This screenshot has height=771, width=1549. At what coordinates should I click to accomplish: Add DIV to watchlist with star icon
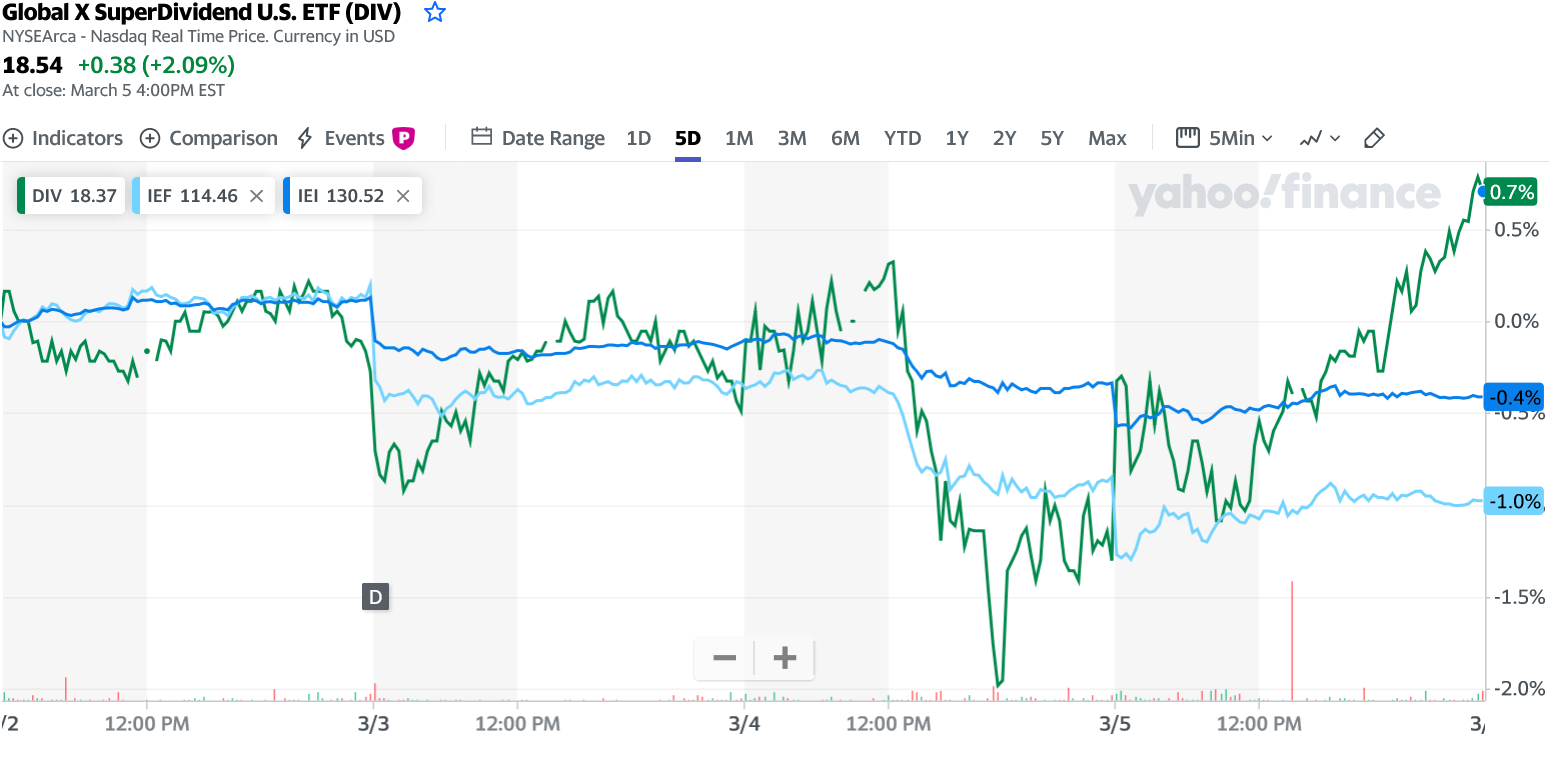(x=435, y=13)
